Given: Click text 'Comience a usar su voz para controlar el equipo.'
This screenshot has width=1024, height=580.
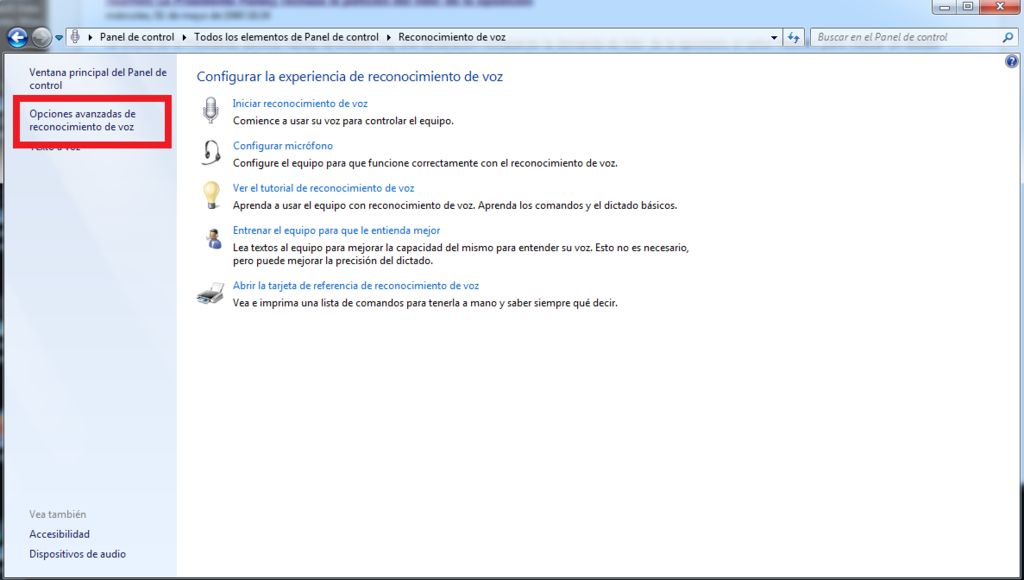Looking at the screenshot, I should click(x=344, y=121).
